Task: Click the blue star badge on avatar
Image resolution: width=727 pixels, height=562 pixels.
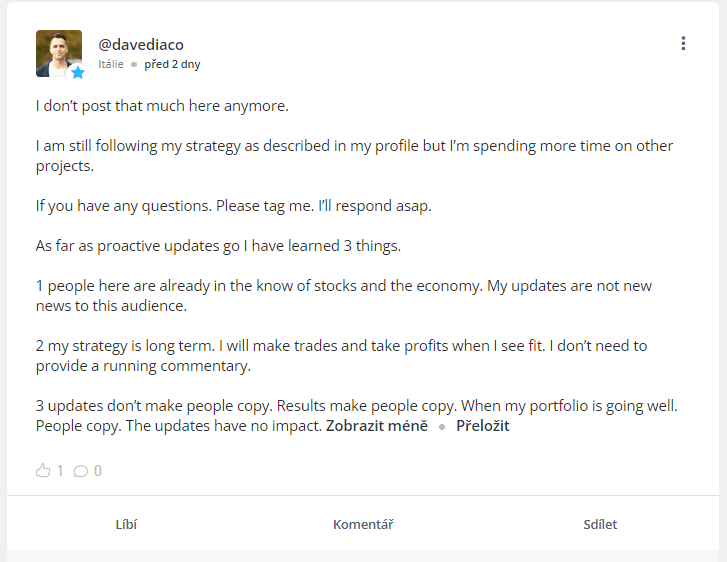Action: (78, 72)
